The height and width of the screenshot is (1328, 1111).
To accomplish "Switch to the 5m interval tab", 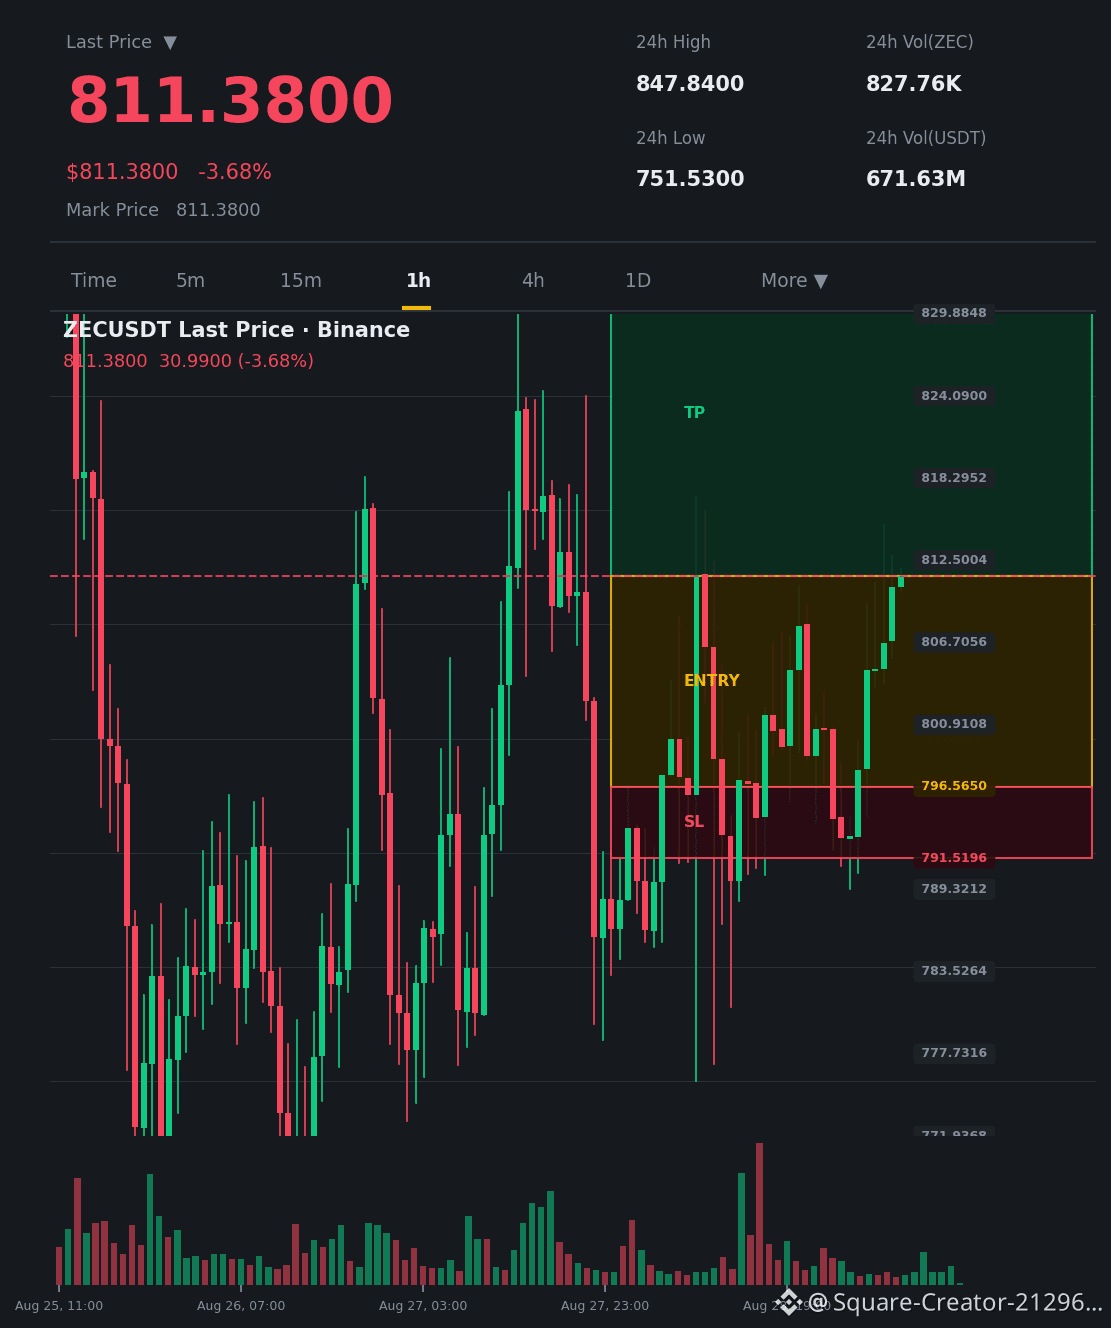I will click(190, 281).
